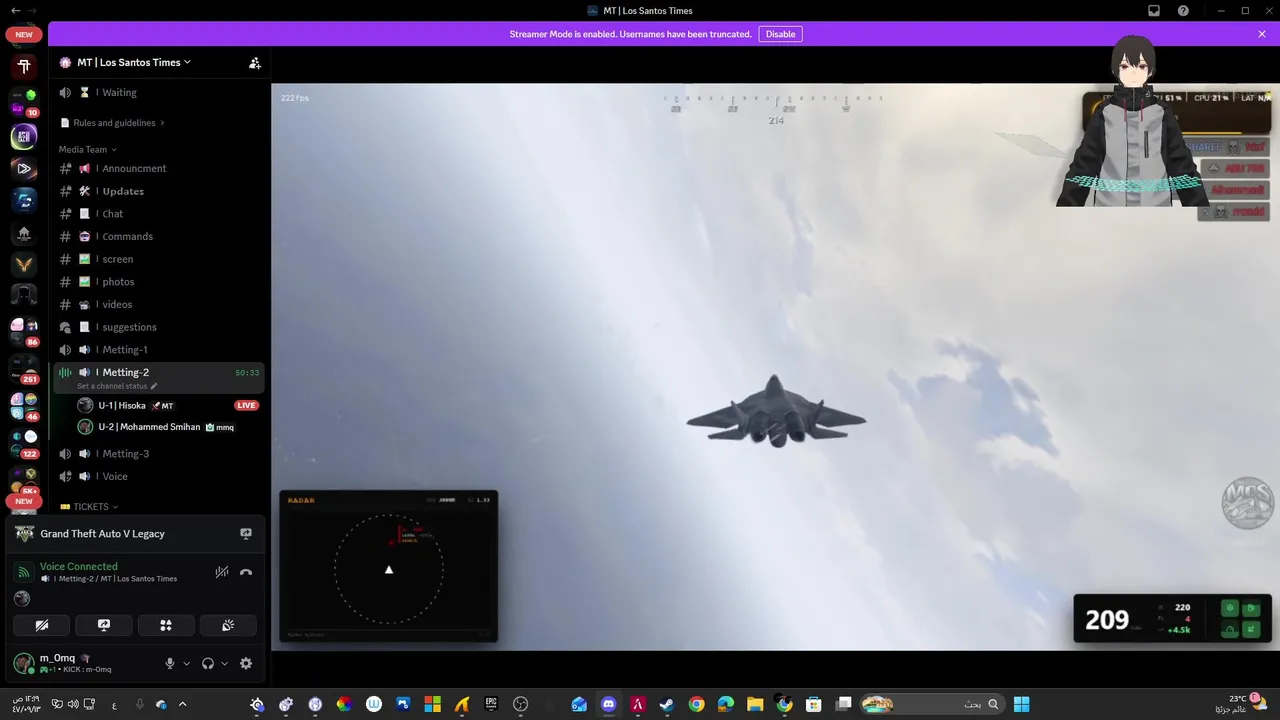Open Google Chrome from the taskbar

(696, 704)
